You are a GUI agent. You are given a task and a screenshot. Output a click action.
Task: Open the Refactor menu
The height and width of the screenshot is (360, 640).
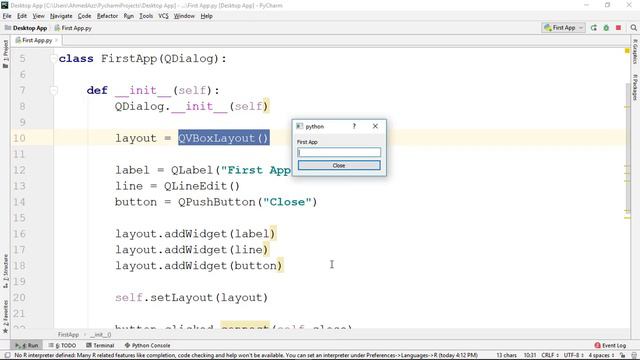107,16
